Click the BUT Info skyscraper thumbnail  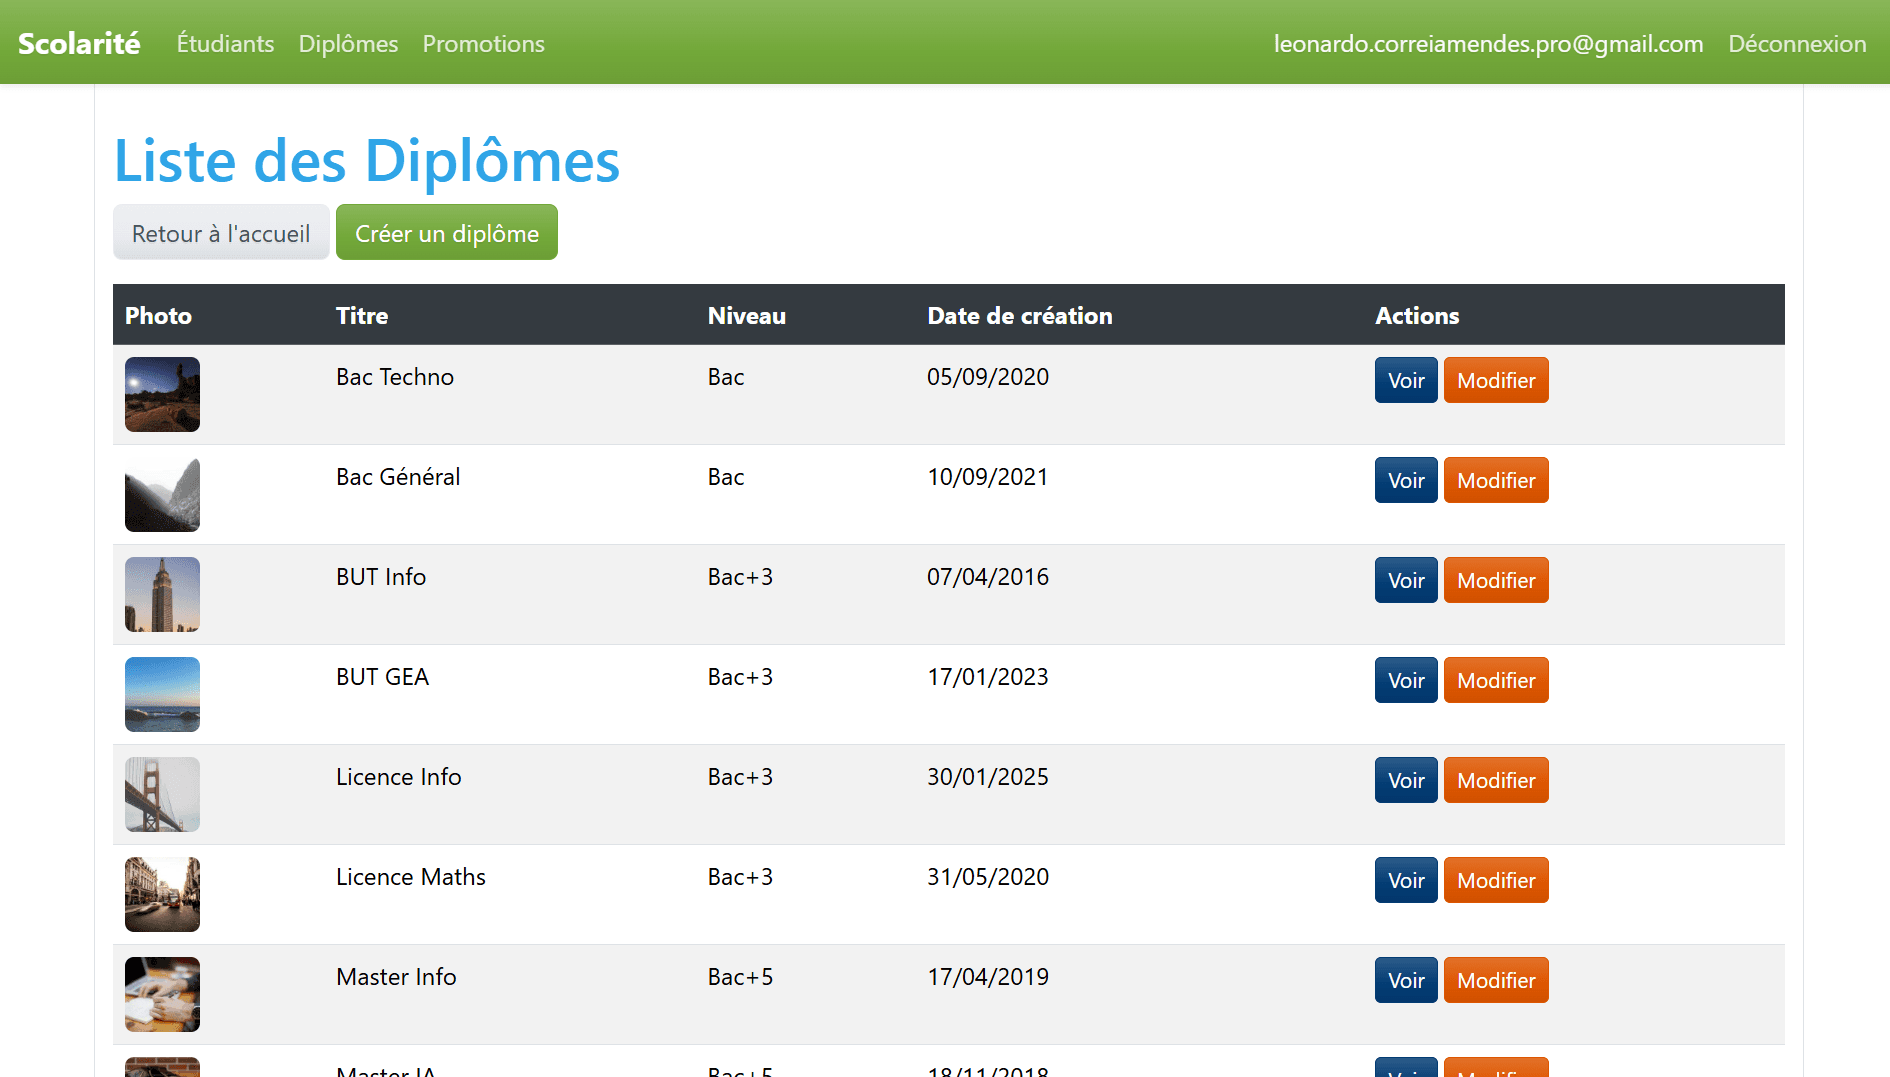pyautogui.click(x=161, y=594)
